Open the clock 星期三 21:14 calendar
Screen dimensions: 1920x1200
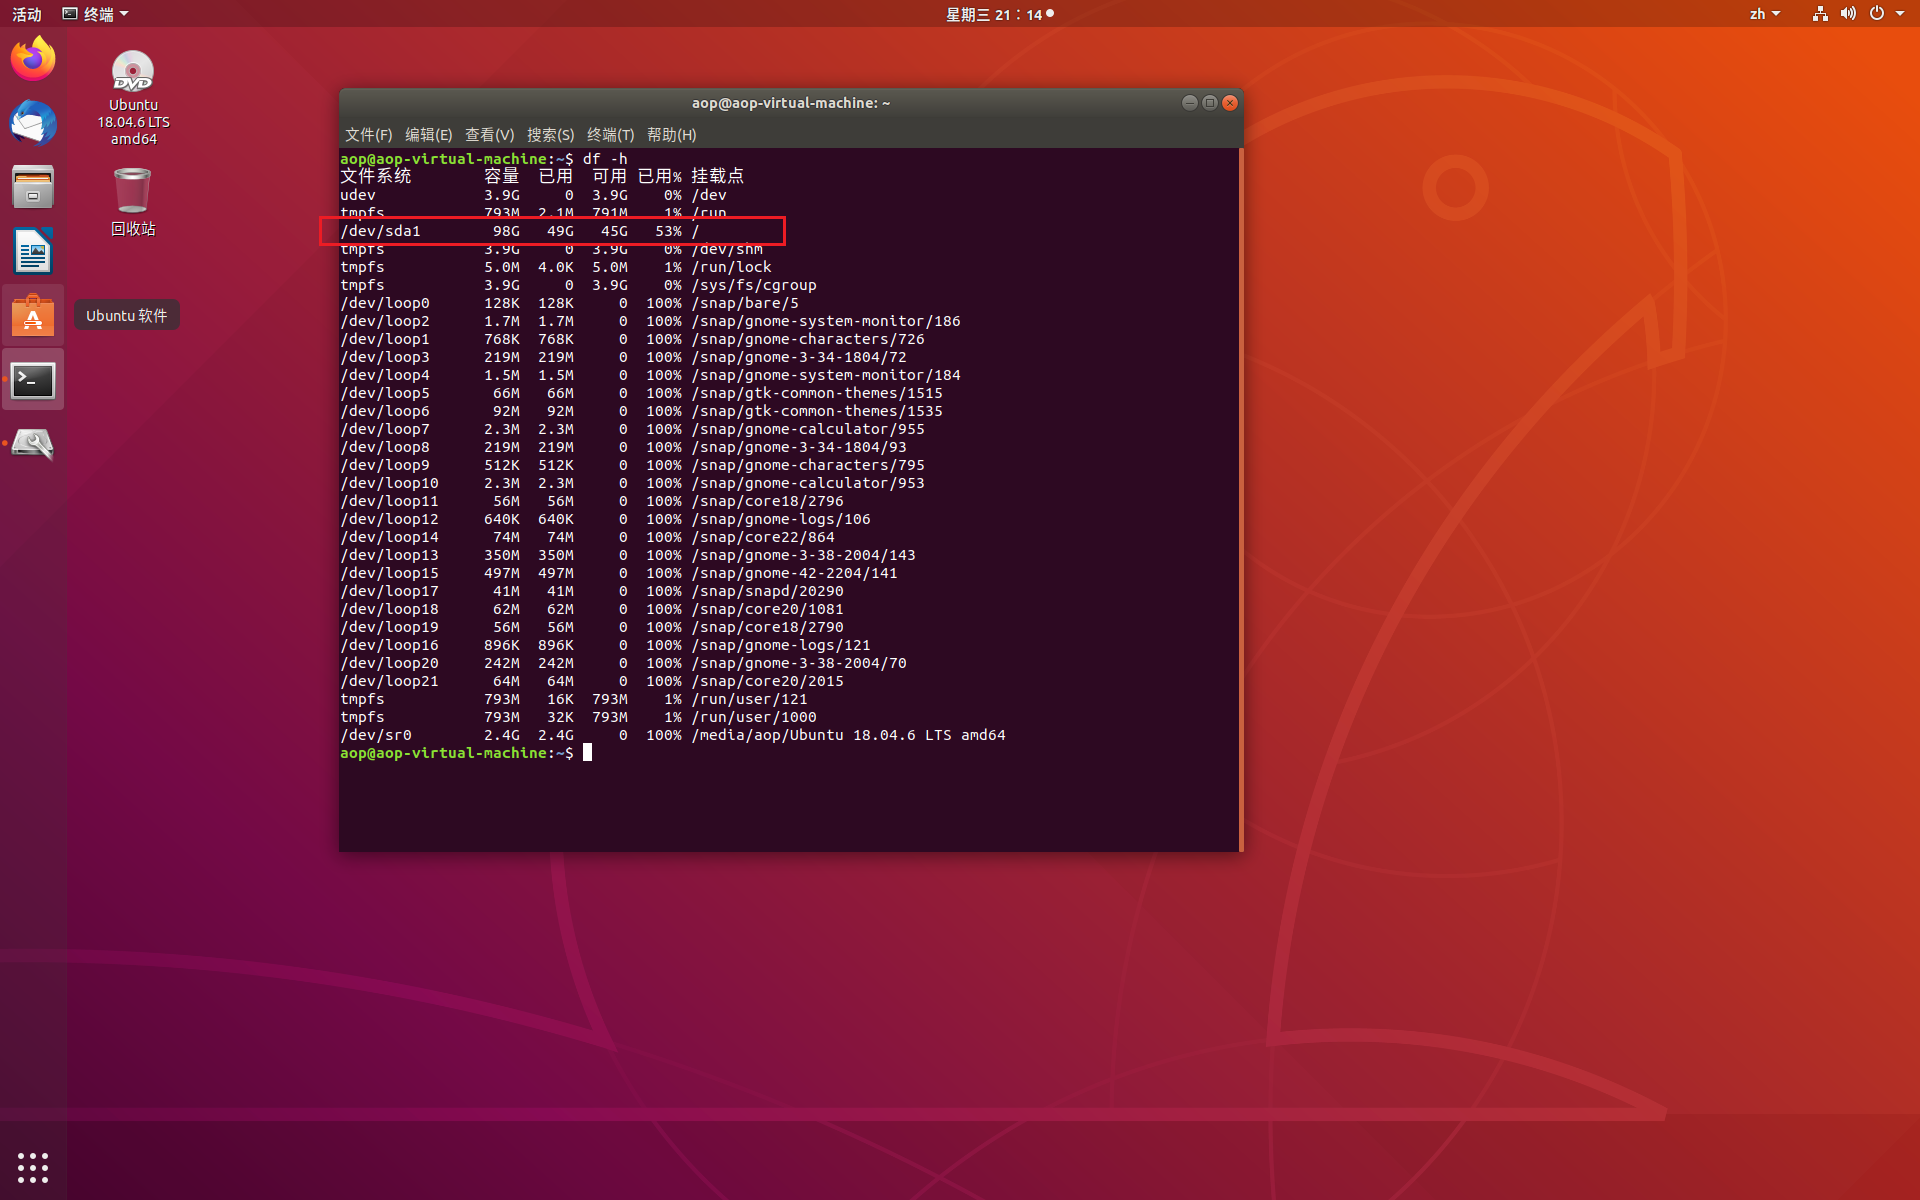(999, 14)
